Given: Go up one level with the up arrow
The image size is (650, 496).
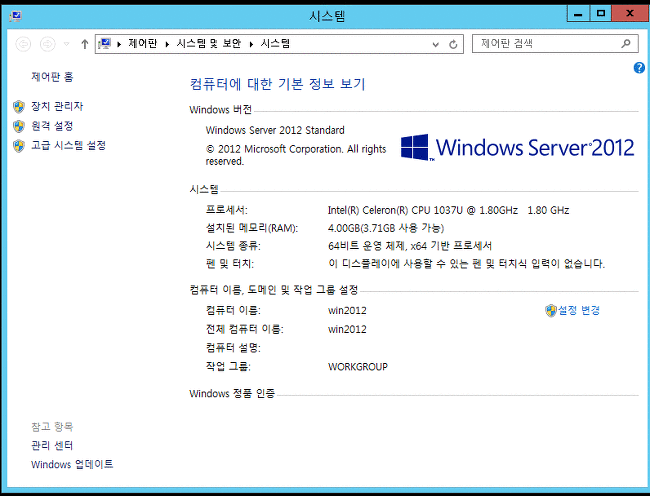Looking at the screenshot, I should (x=85, y=44).
